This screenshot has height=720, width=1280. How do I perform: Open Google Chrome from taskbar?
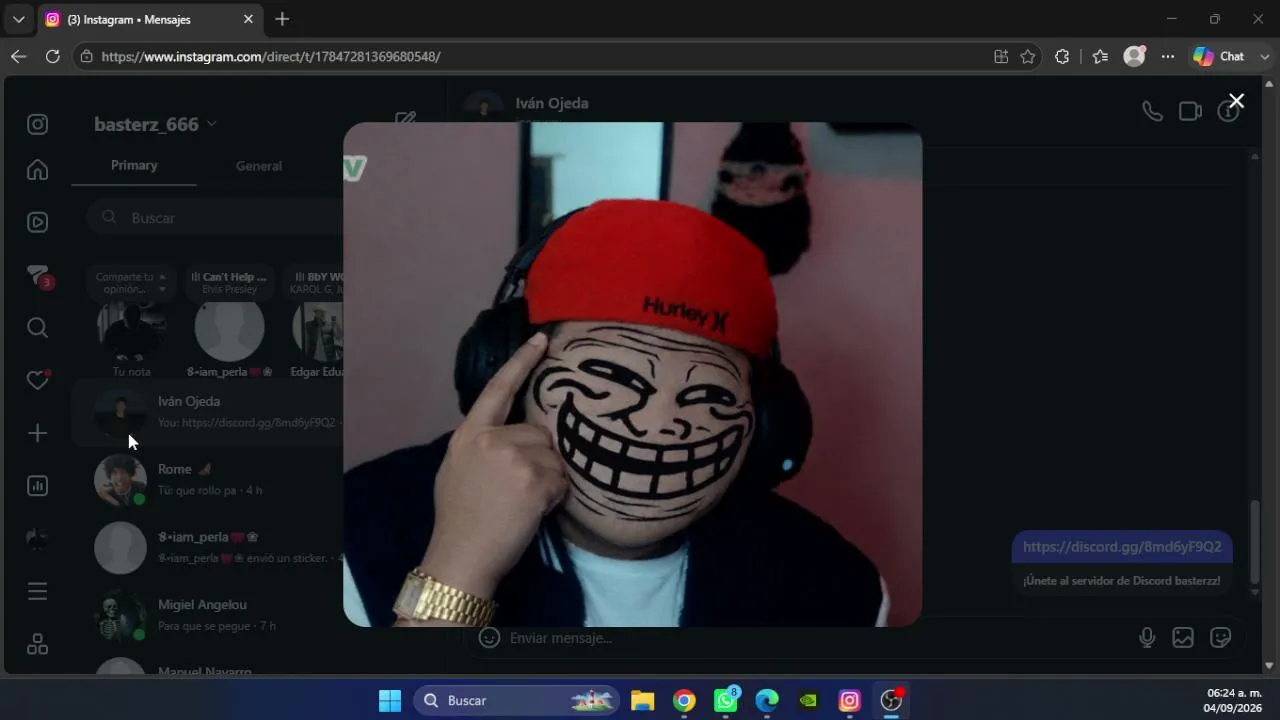pyautogui.click(x=684, y=701)
